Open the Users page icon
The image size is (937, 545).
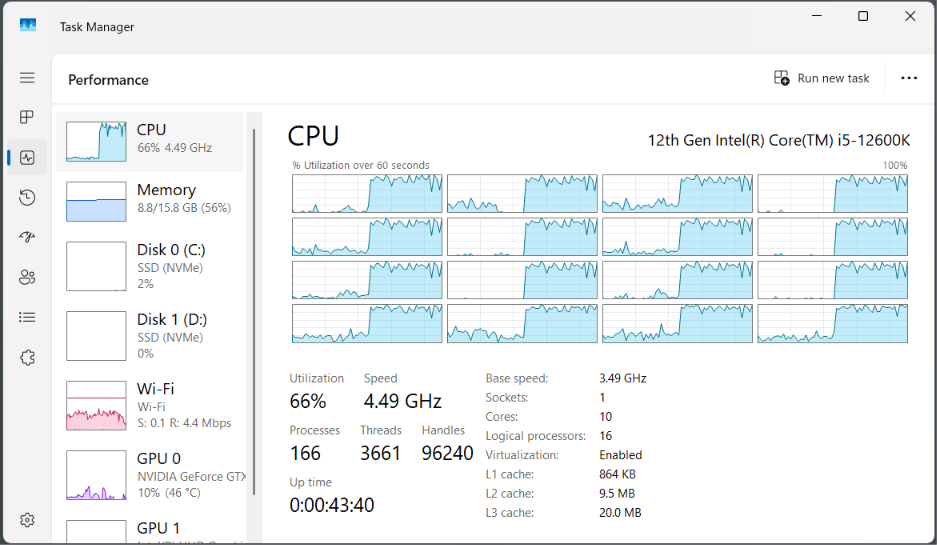[x=27, y=277]
